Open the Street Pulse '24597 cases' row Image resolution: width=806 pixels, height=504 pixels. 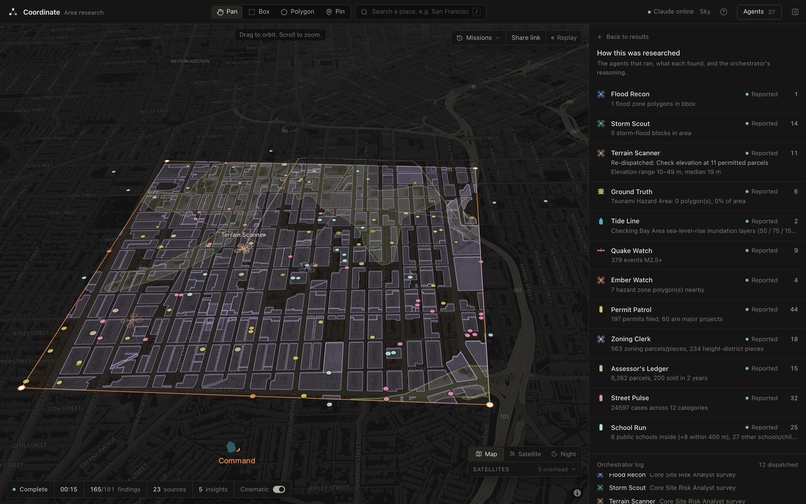tap(698, 403)
